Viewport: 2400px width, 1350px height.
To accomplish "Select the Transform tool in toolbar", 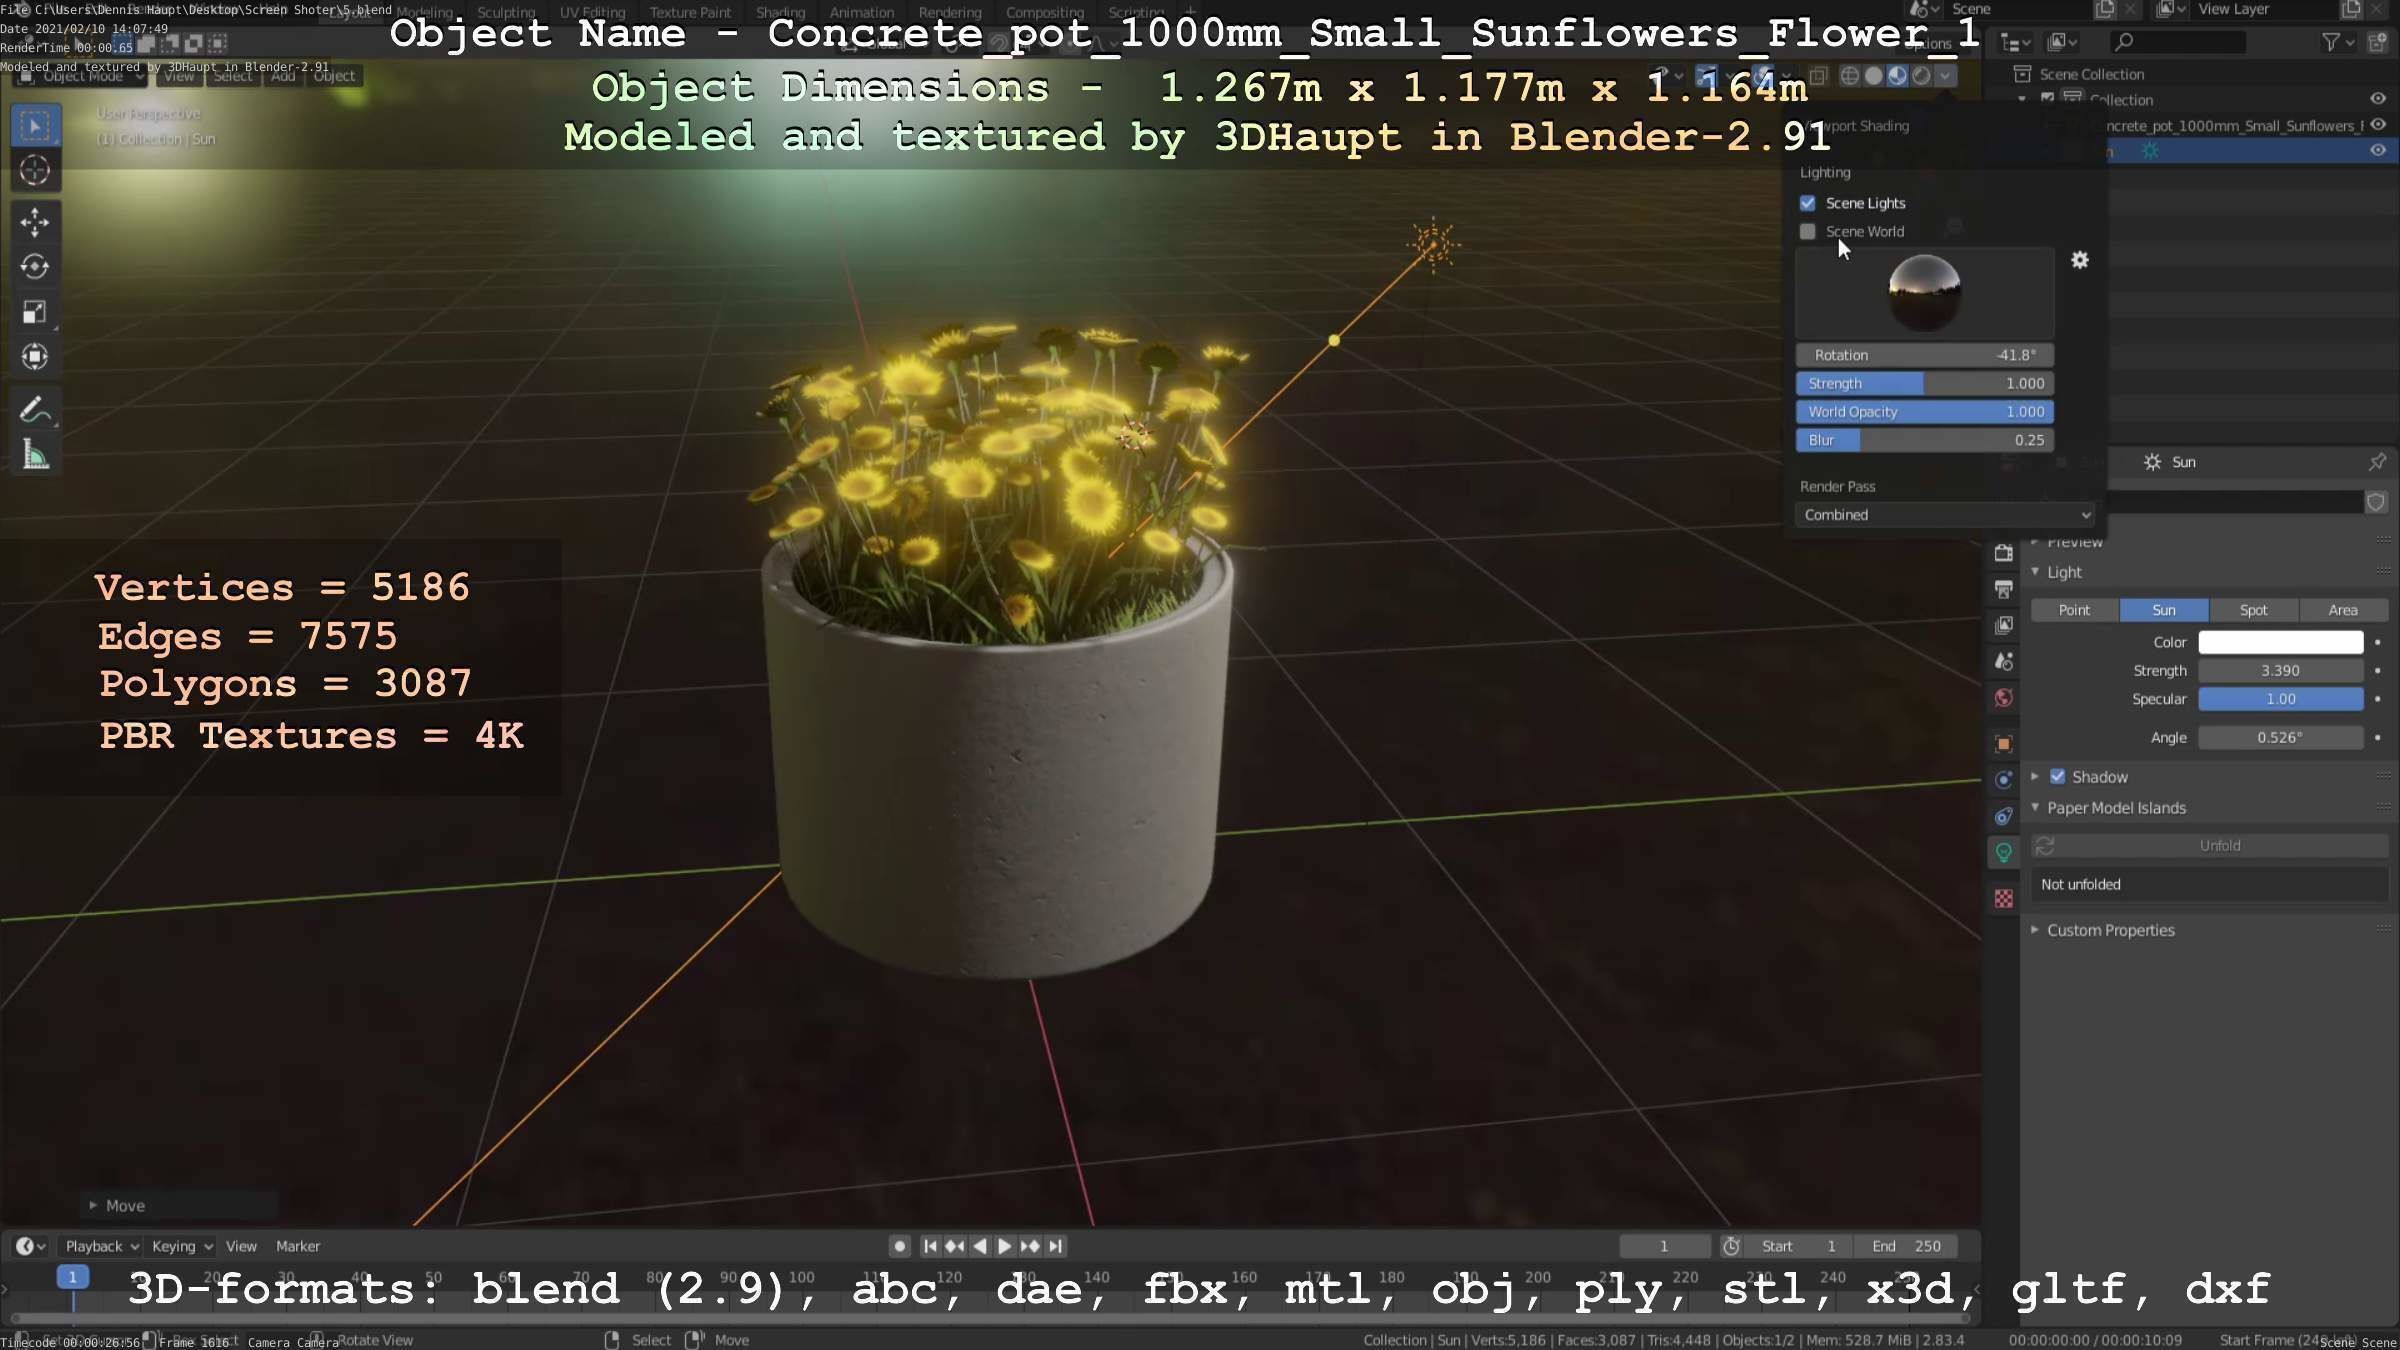I will pyautogui.click(x=35, y=357).
